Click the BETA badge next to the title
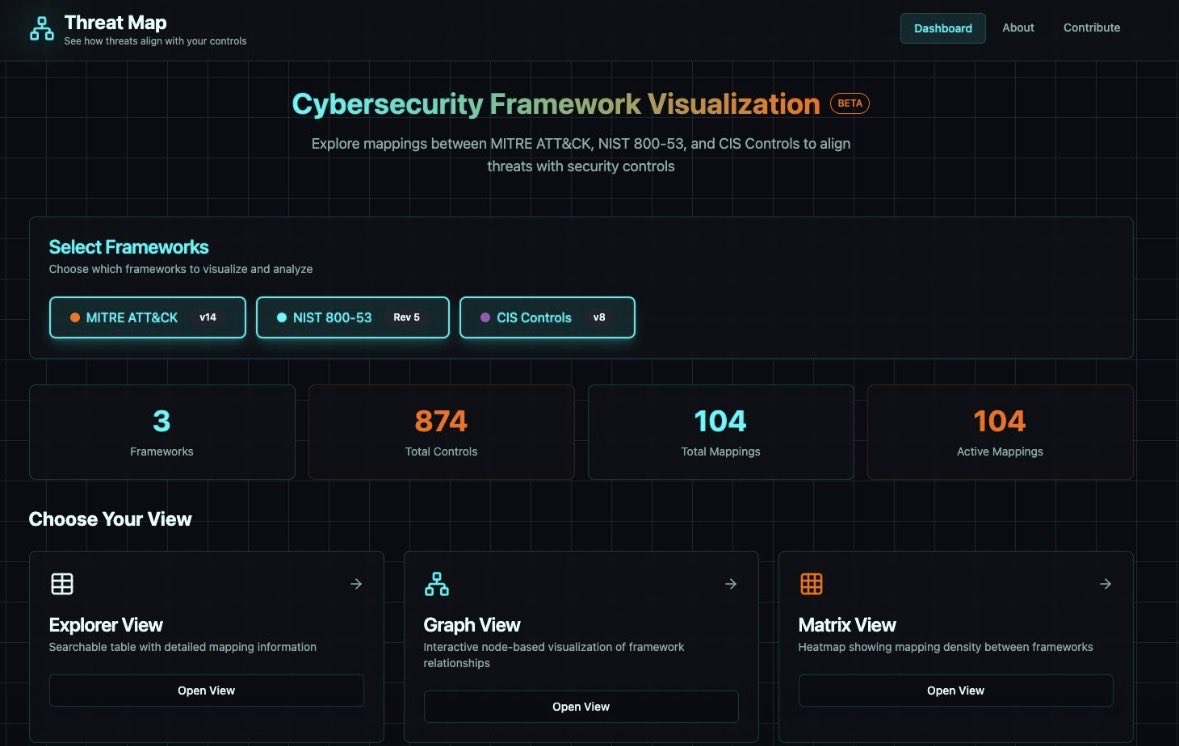Screen dimensions: 1179x746 [x=850, y=102]
